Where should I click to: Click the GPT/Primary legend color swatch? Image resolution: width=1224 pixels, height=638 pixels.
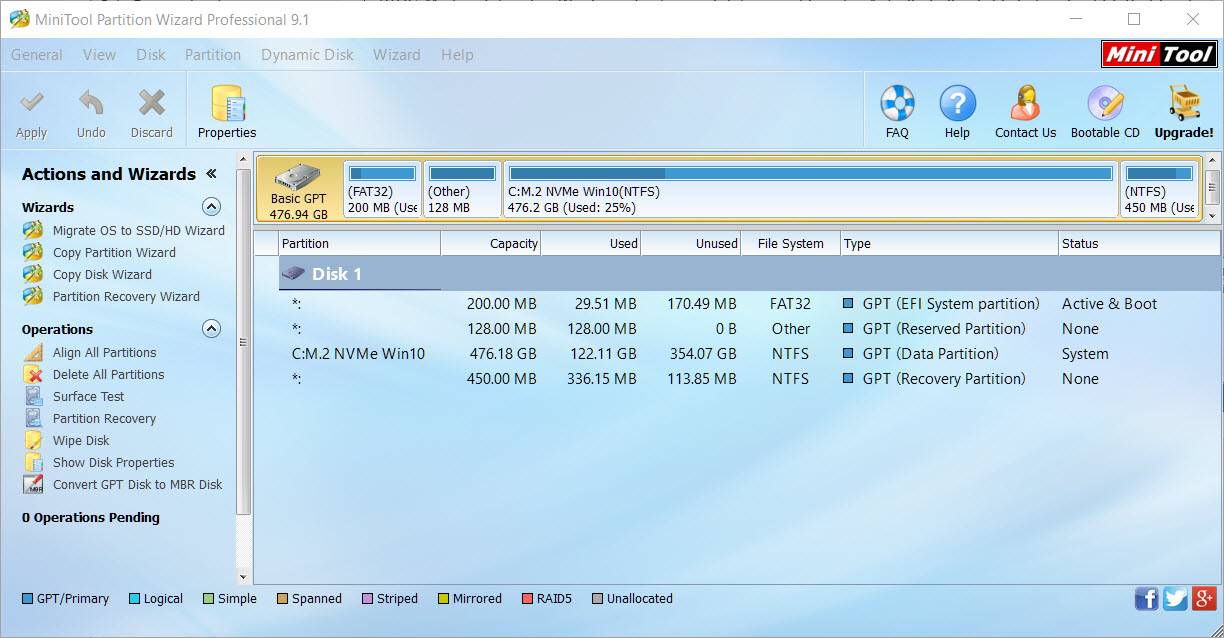[27, 599]
